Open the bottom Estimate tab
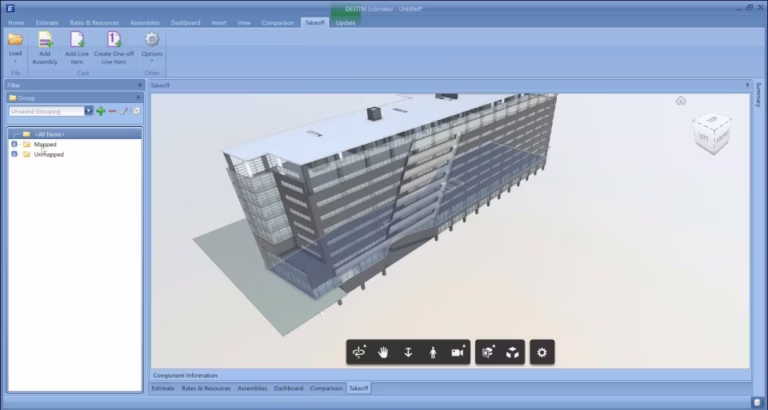This screenshot has height=410, width=768. point(163,388)
